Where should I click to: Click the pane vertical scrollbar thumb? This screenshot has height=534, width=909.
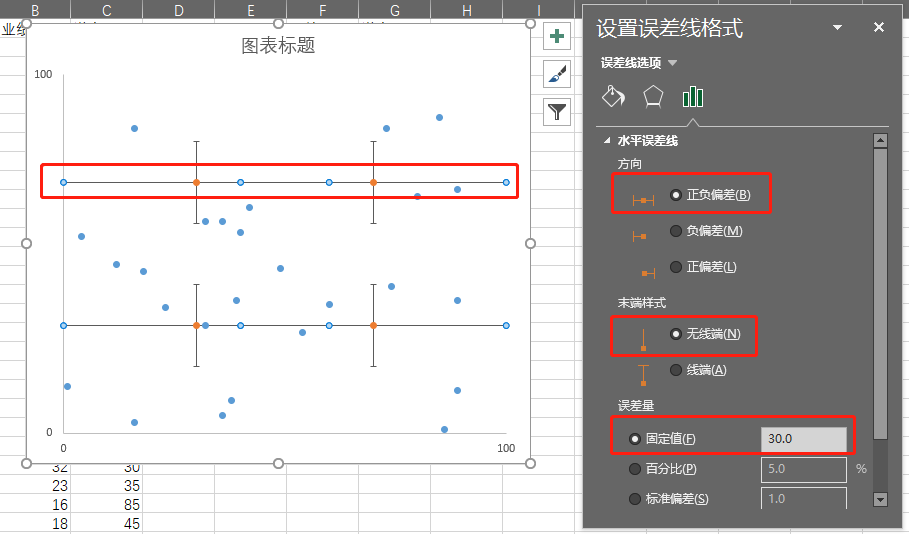tap(880, 293)
